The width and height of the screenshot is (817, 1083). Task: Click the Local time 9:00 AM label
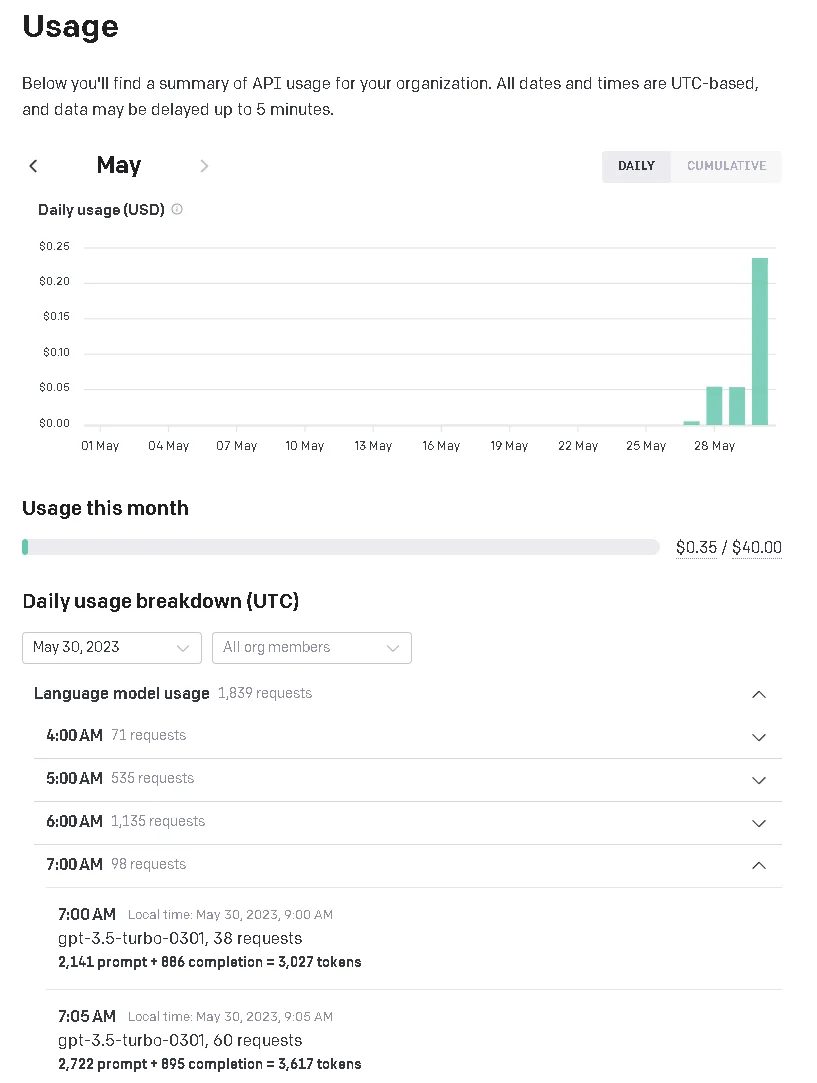click(230, 915)
